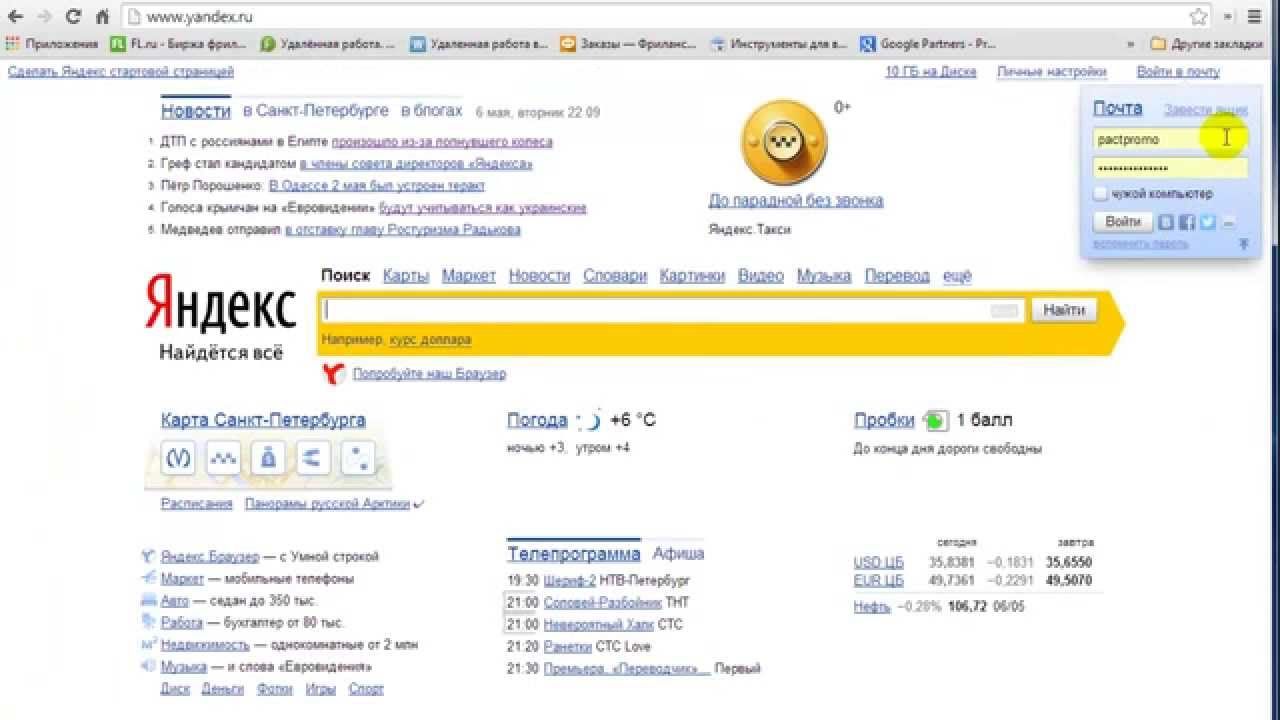1280x720 pixels.
Task: Go back using the browser back arrow
Action: [15, 16]
